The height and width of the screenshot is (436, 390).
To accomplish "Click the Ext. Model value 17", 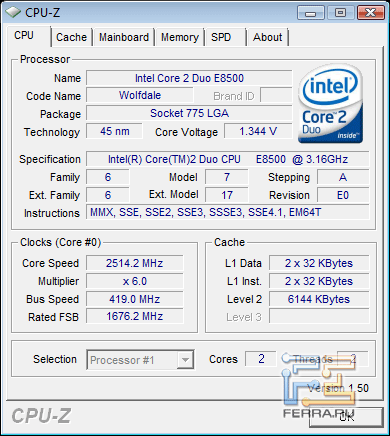I will pos(227,195).
